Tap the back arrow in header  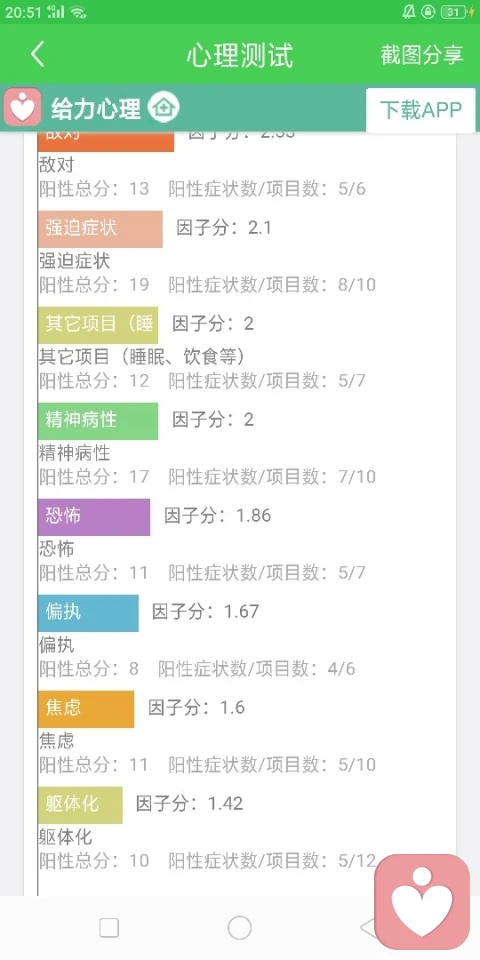point(37,54)
